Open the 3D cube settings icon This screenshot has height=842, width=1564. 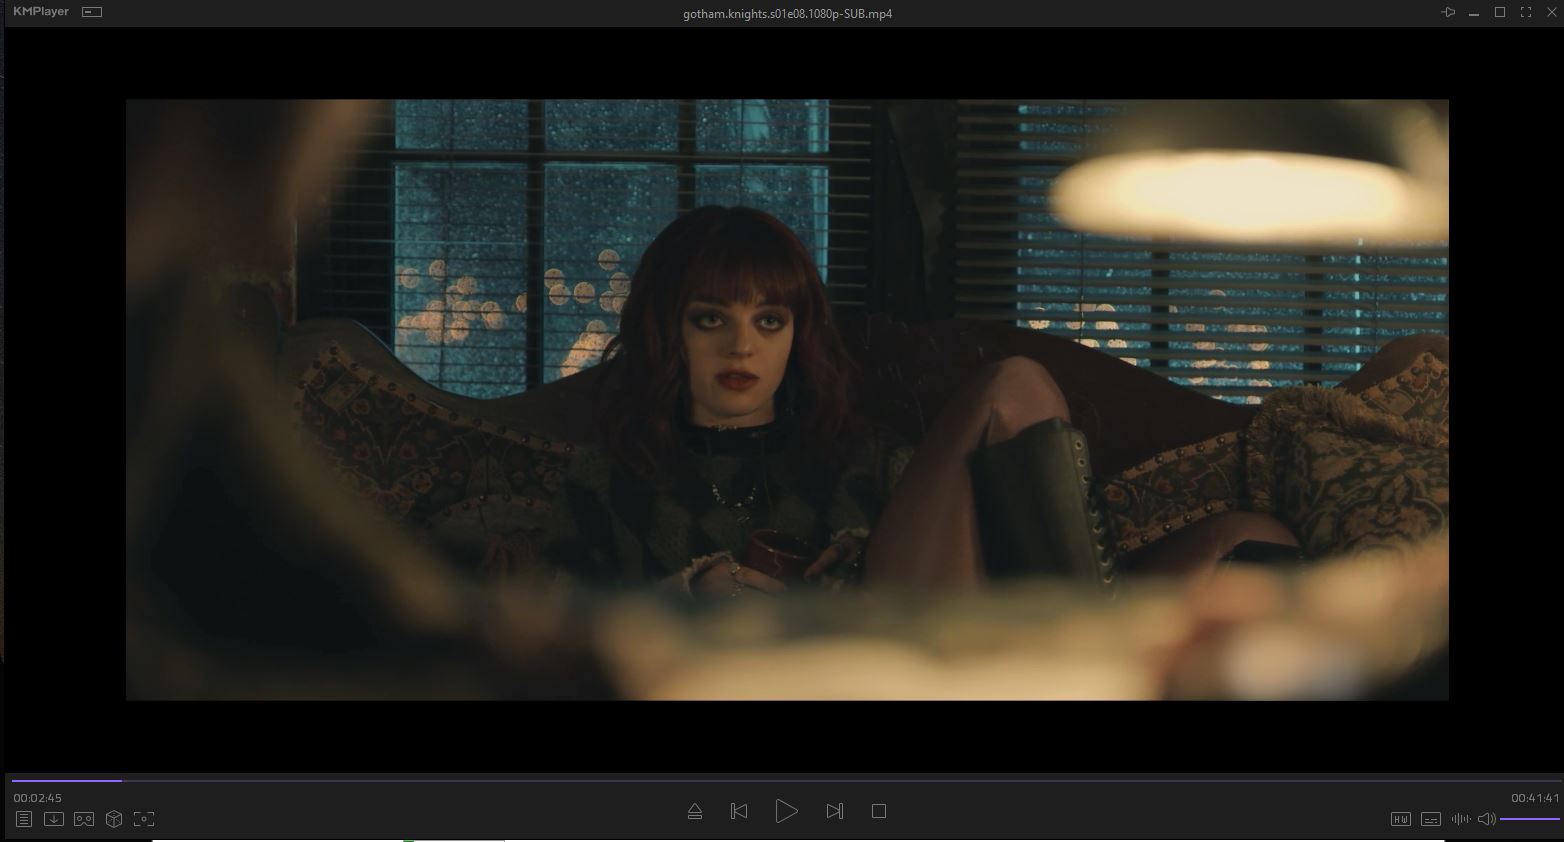point(114,819)
